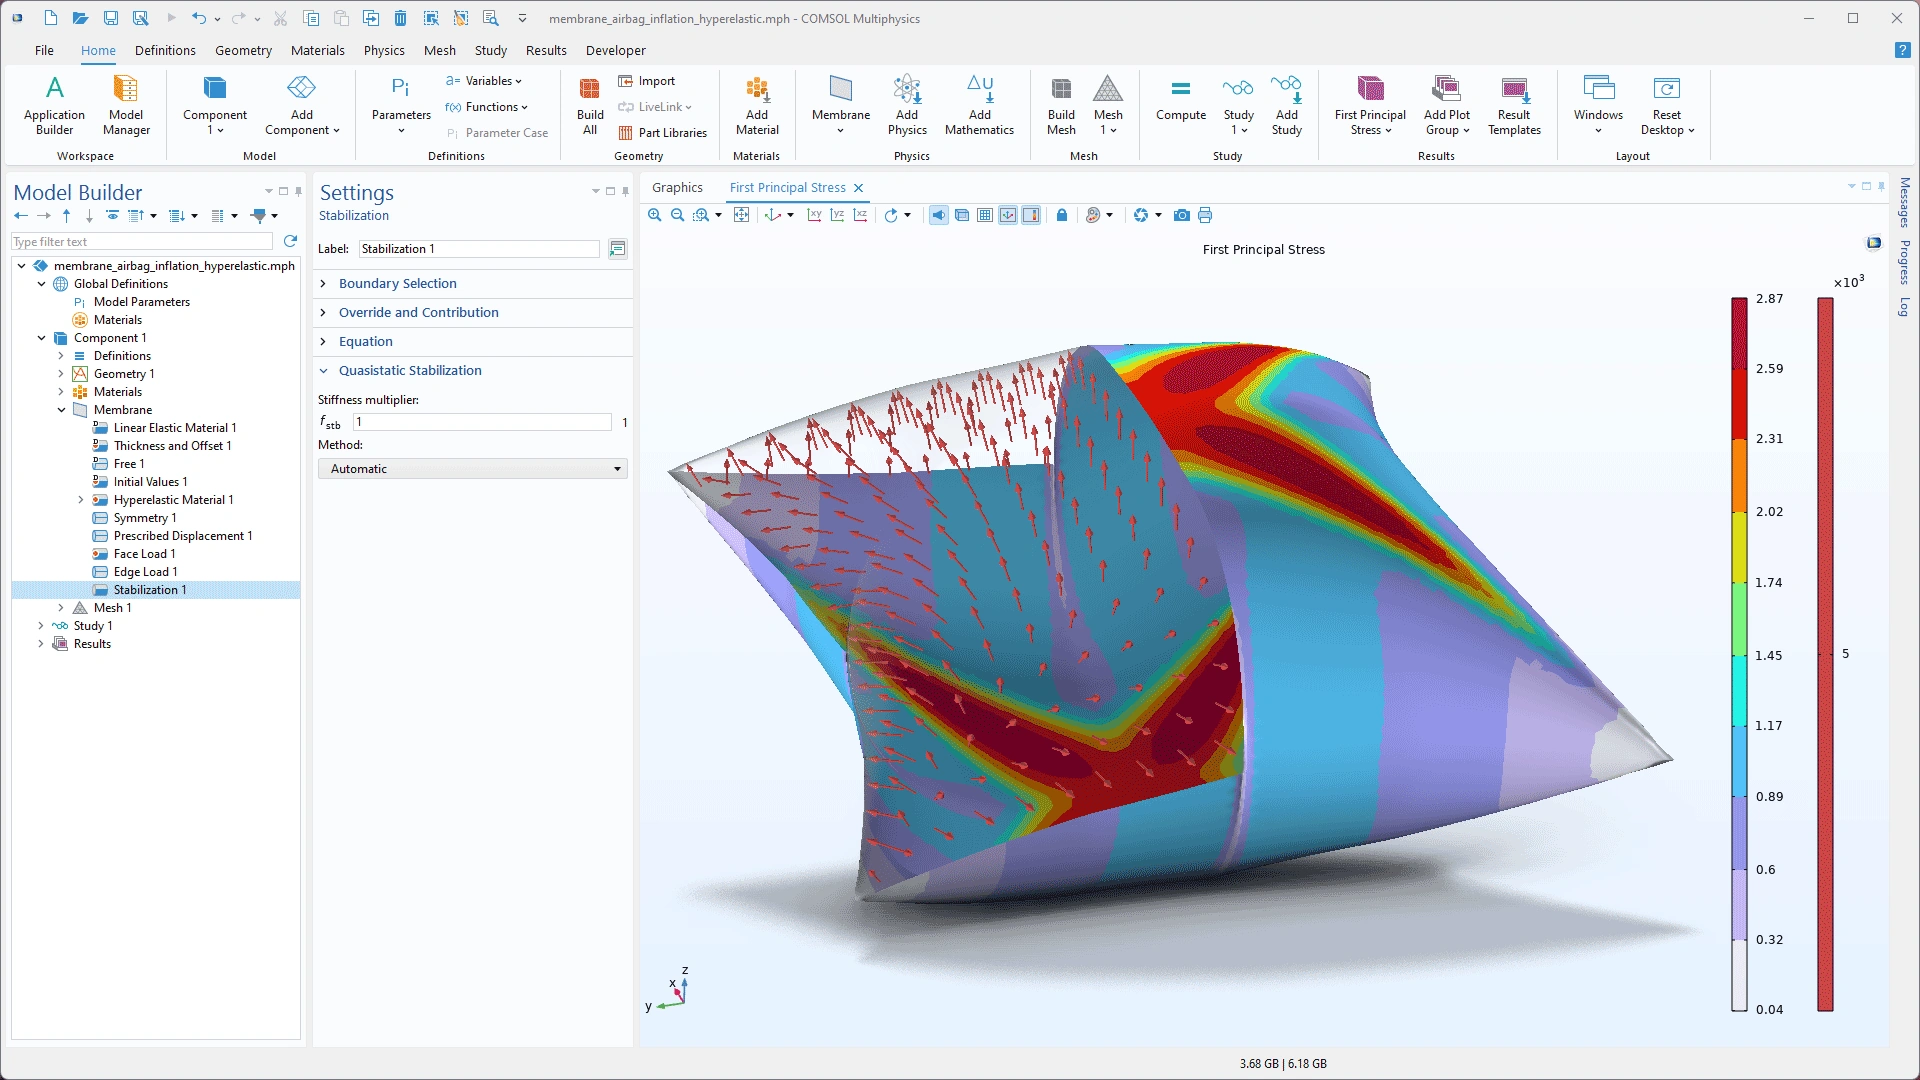Take a snapshot with camera icon

tap(1182, 215)
